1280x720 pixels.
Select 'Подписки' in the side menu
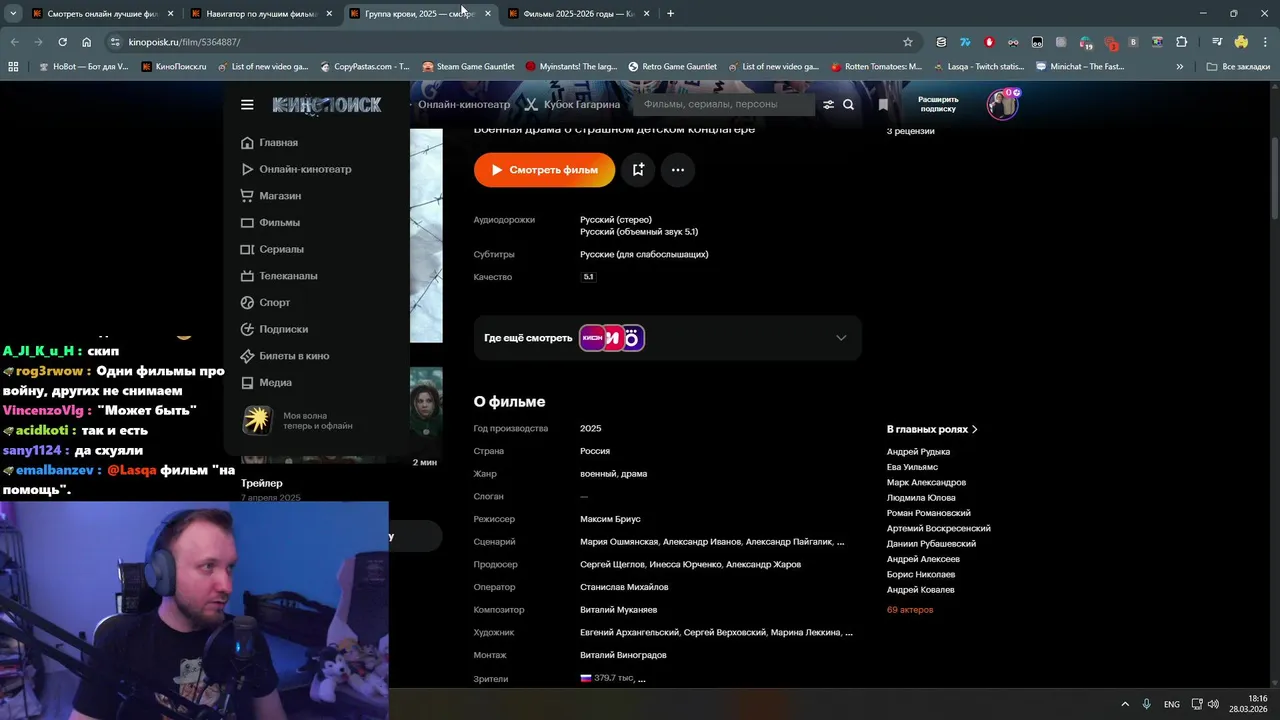tap(274, 329)
